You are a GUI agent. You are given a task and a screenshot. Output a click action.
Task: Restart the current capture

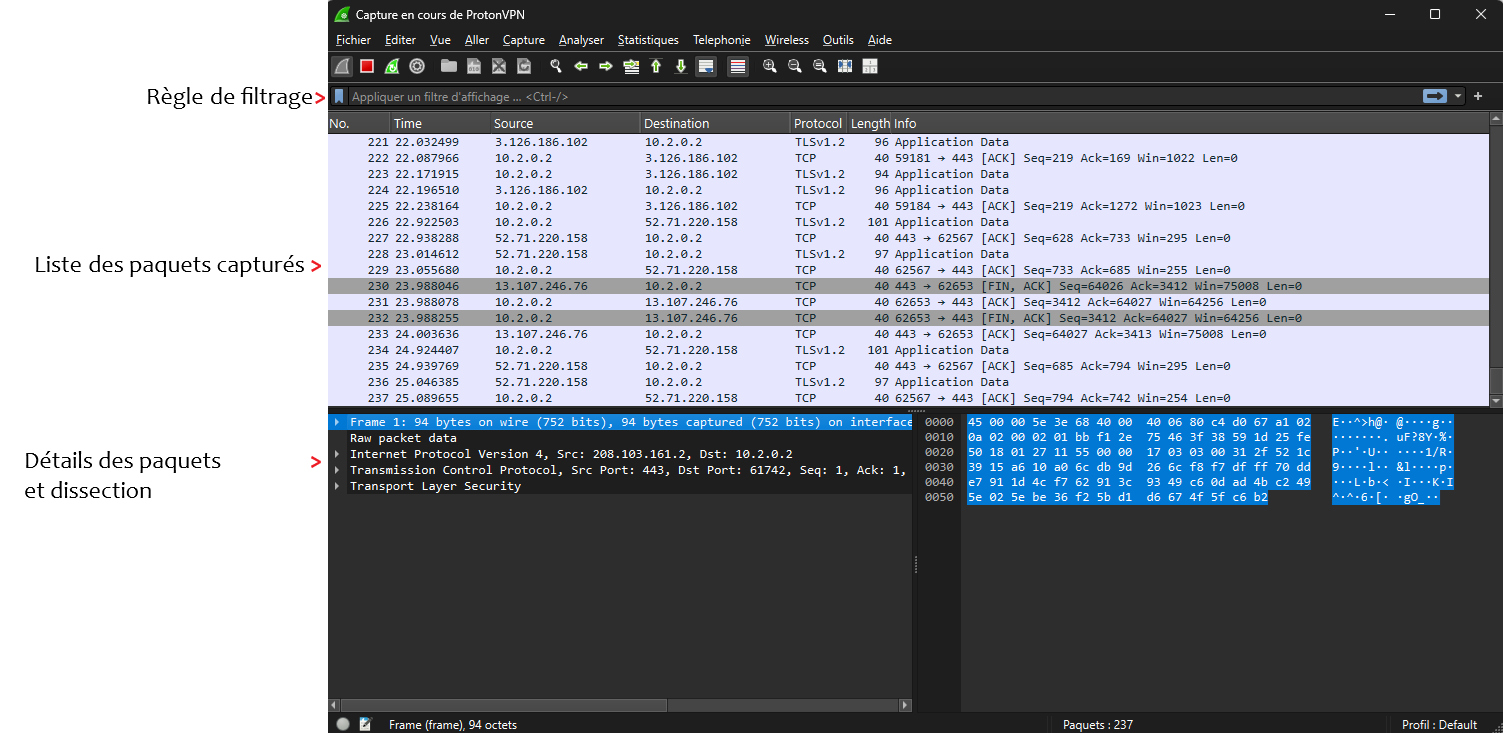pos(392,66)
